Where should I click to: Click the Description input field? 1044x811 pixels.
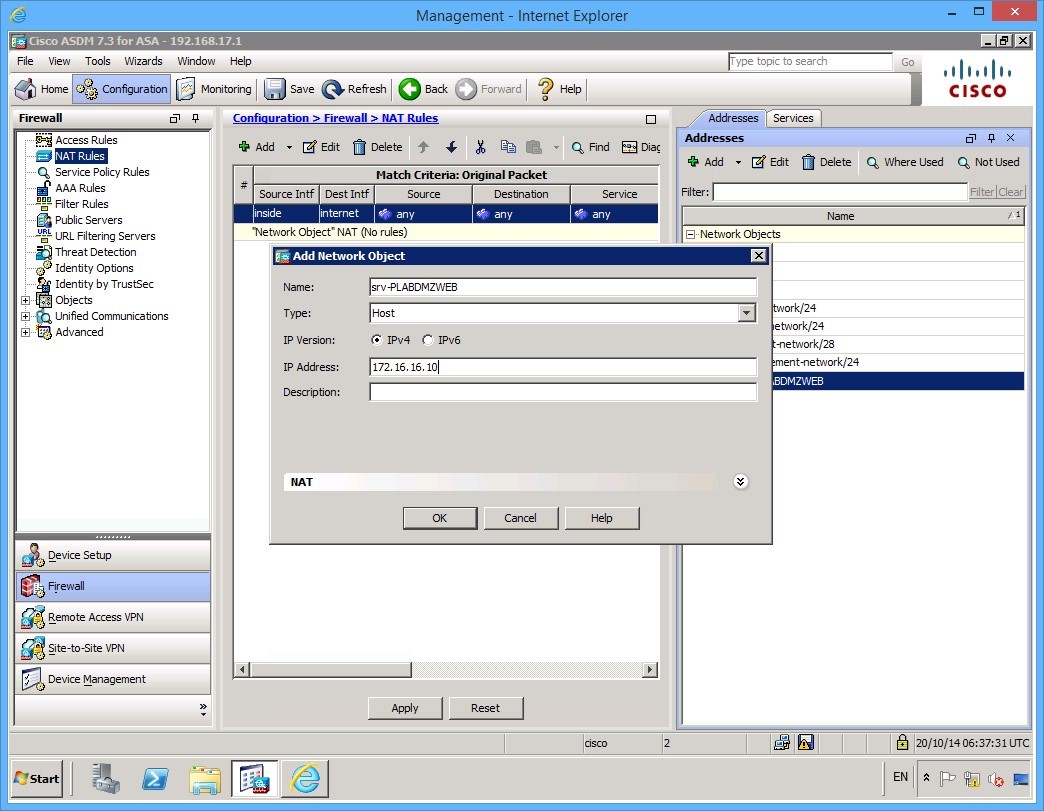pyautogui.click(x=562, y=392)
